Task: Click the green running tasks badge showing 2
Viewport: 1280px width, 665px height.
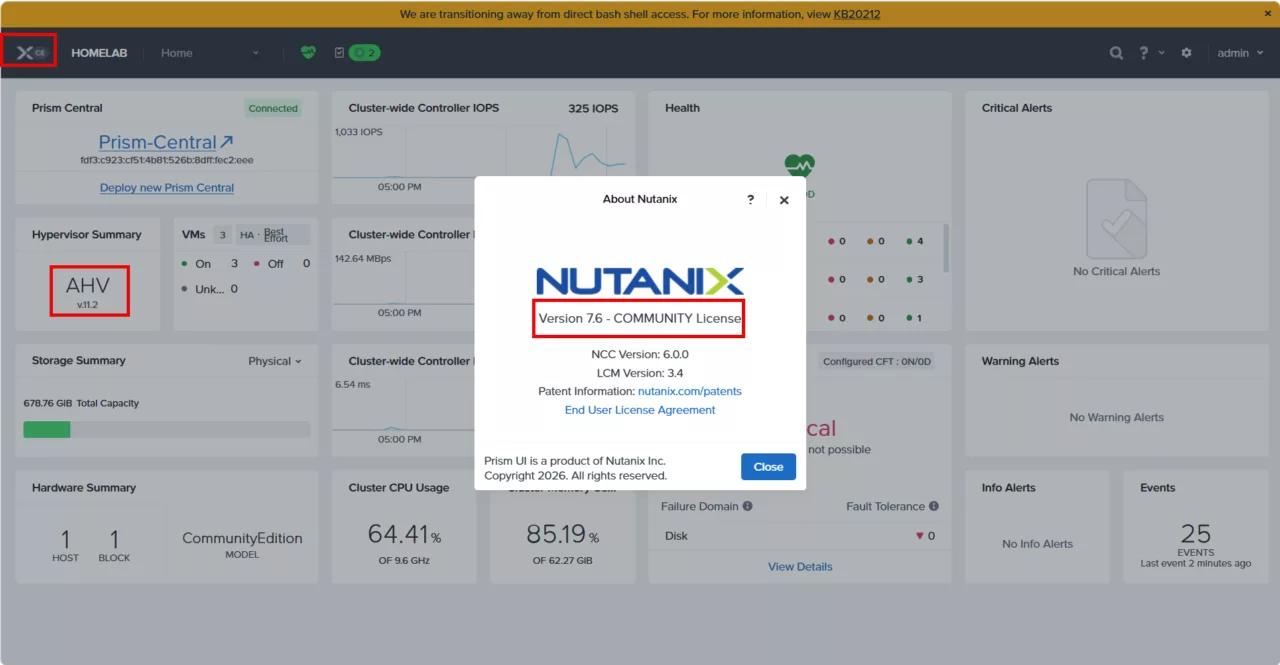Action: point(364,53)
